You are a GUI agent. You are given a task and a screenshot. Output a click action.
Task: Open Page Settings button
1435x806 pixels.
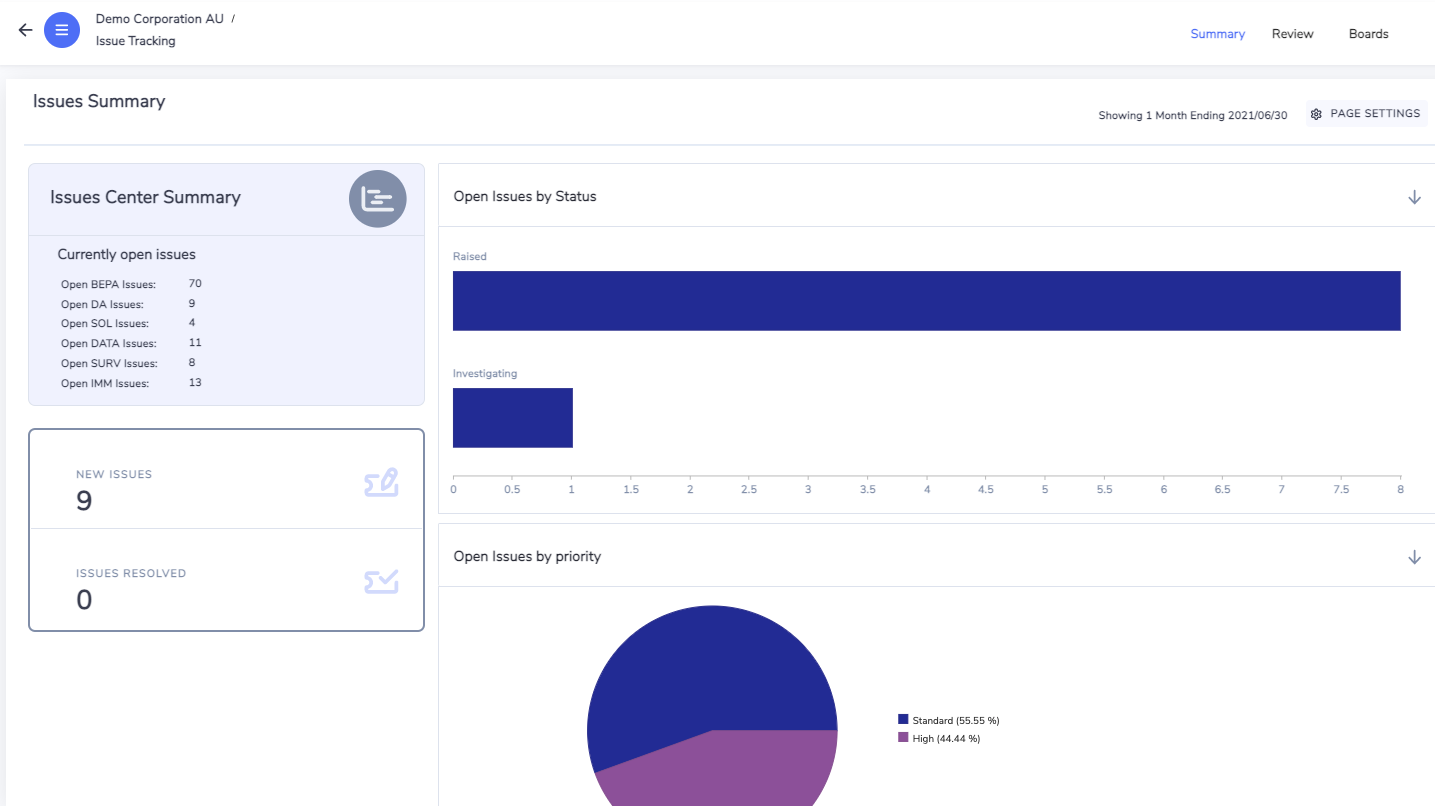tap(1366, 114)
